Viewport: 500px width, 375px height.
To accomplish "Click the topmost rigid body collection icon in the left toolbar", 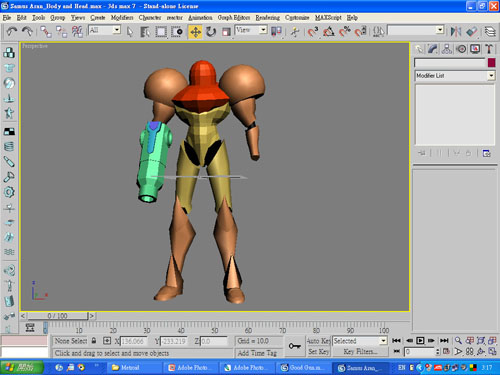I will tap(9, 52).
